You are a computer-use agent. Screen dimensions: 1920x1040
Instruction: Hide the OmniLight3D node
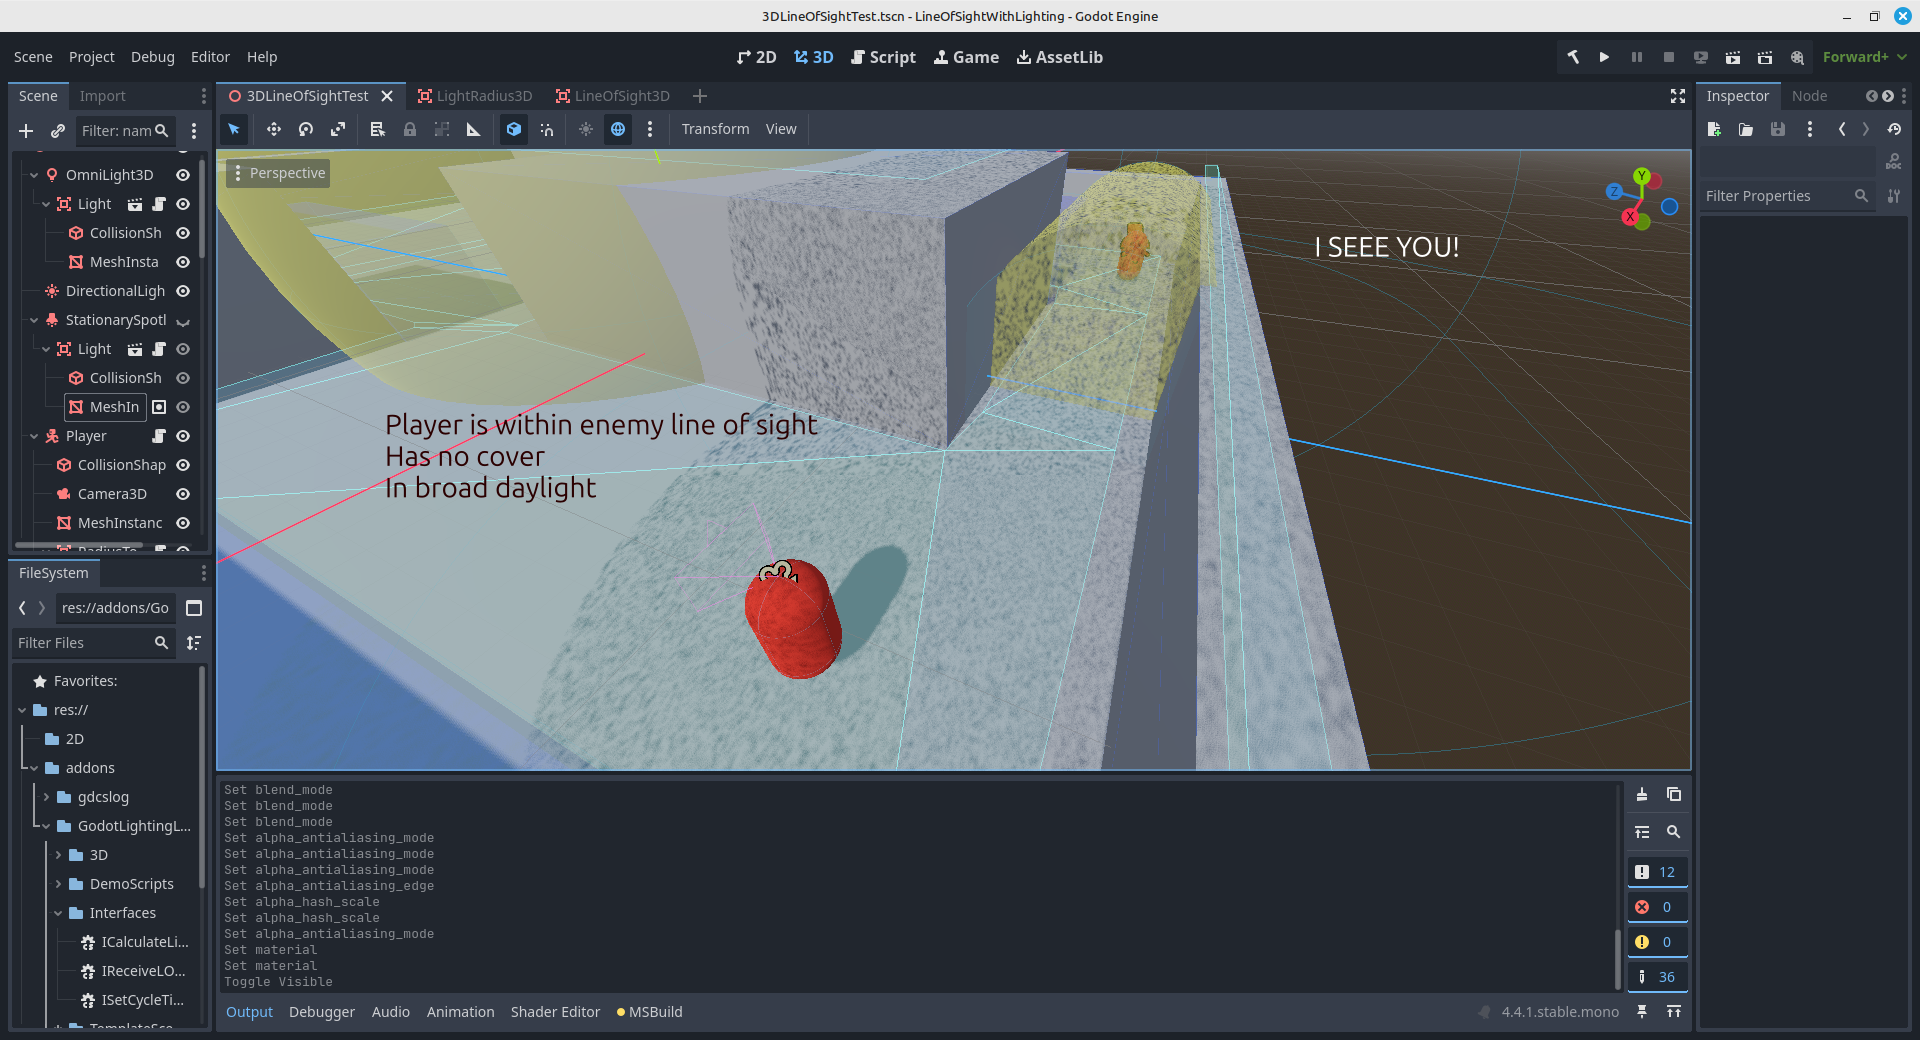tap(183, 175)
